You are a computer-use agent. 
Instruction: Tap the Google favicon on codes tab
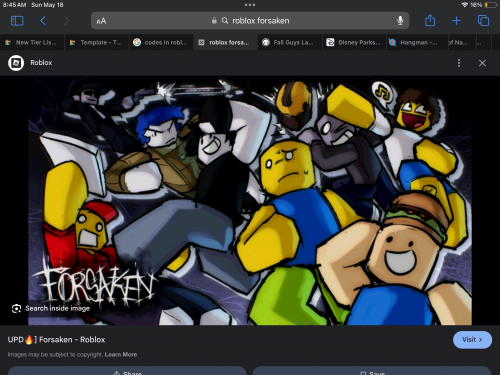pos(137,42)
